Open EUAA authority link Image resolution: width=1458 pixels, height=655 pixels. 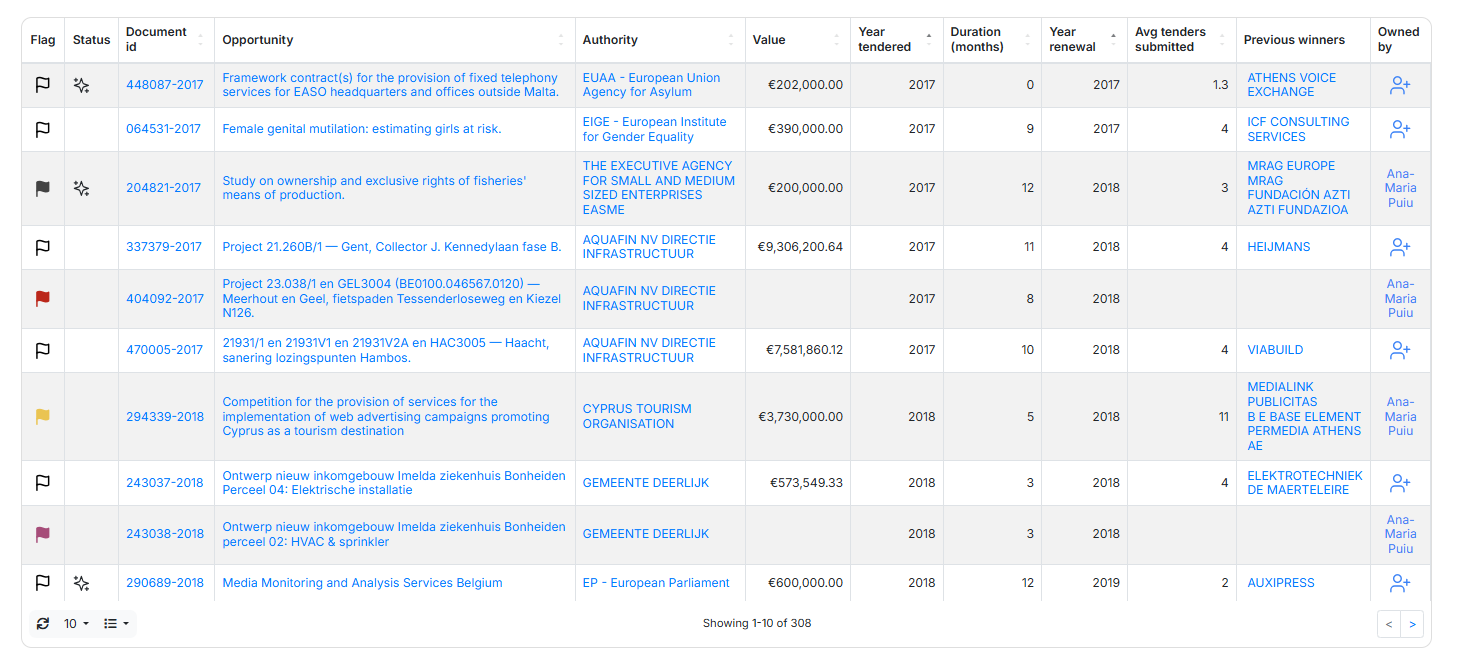coord(651,85)
